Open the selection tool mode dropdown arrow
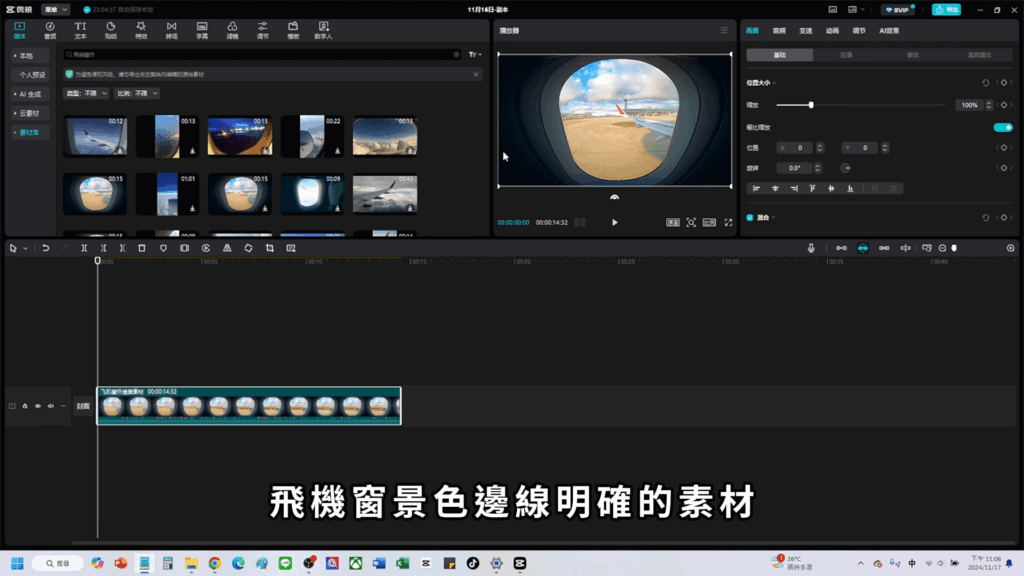Viewport: 1024px width, 576px height. pos(25,248)
